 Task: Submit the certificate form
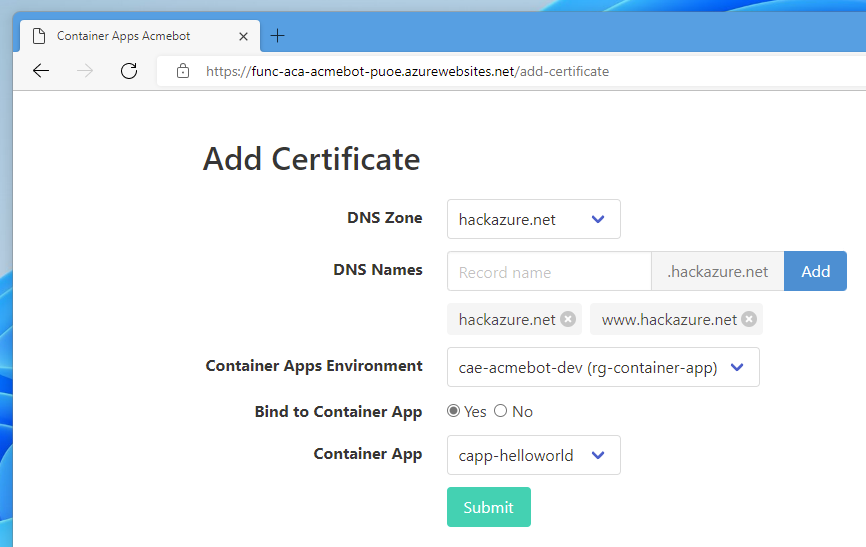(489, 507)
